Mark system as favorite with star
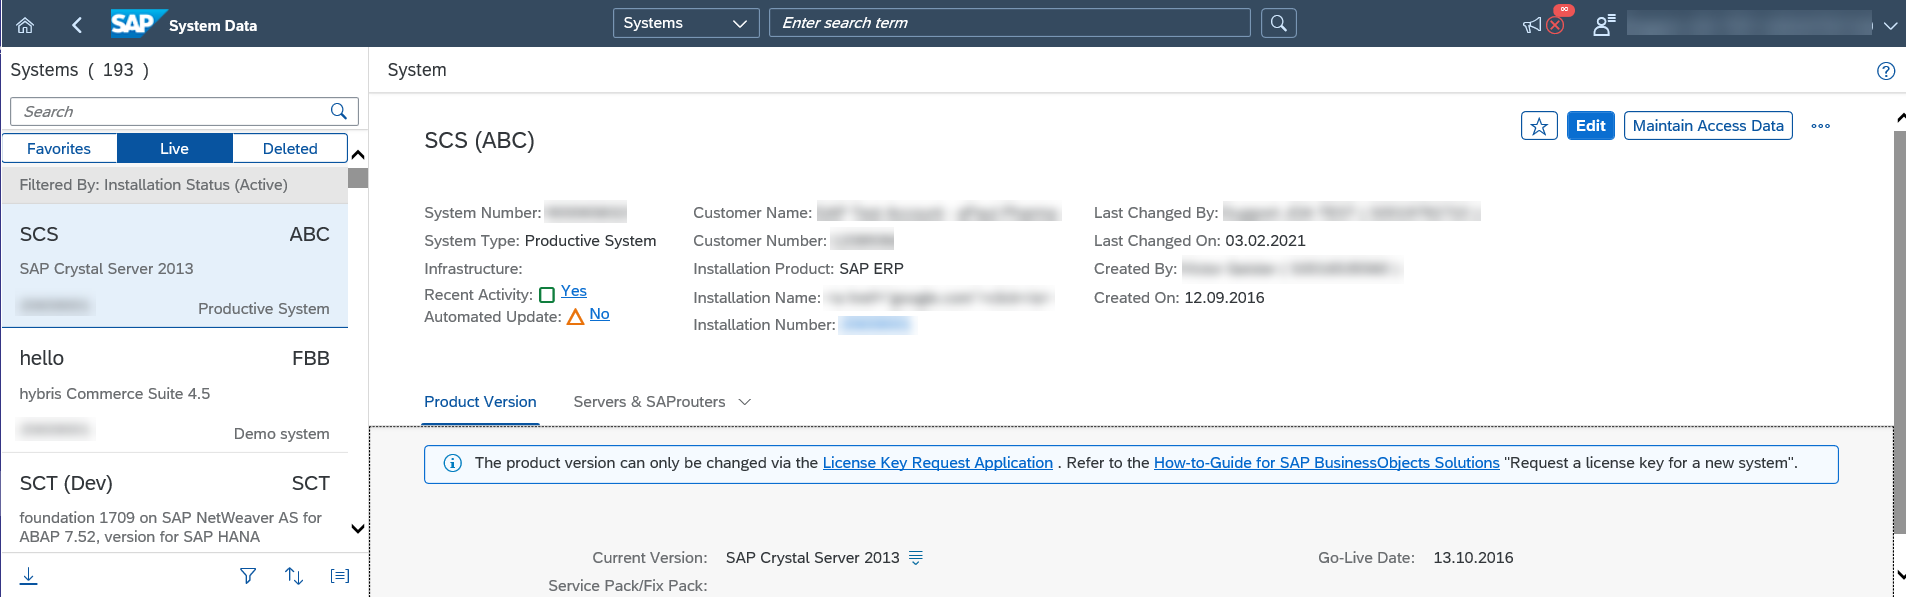 click(1539, 126)
